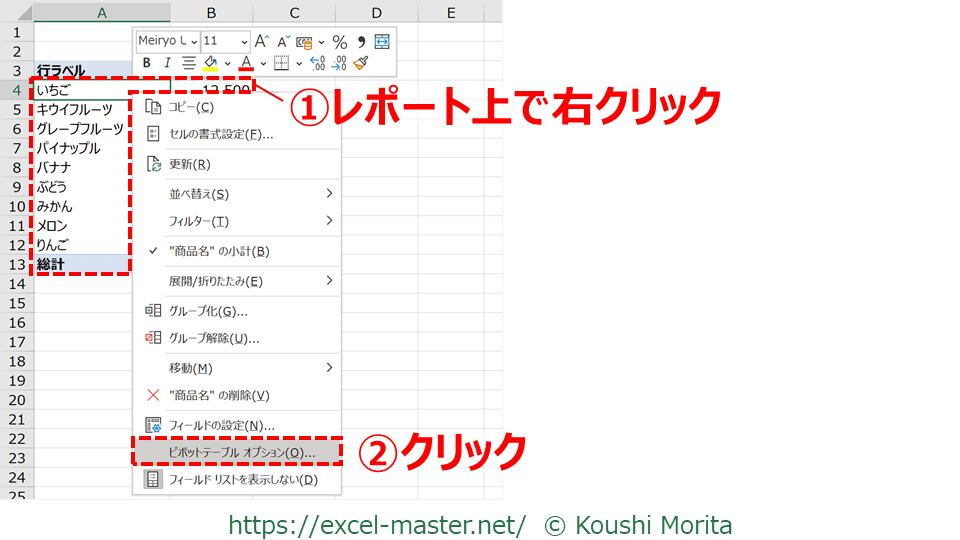960x540 pixels.
Task: Click the decrease font size icon
Action: 283,41
